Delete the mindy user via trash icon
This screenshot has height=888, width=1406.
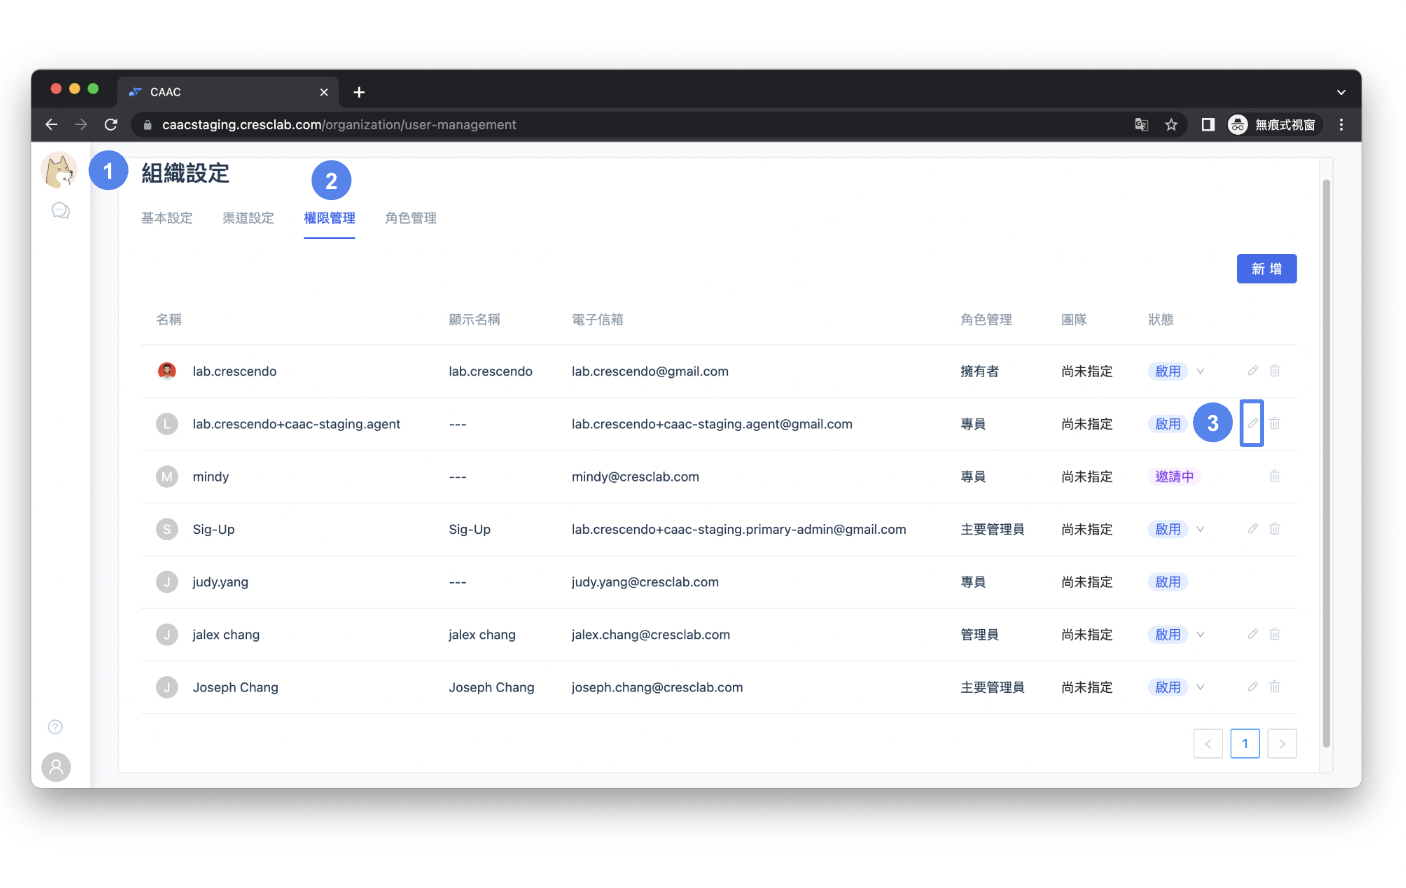pyautogui.click(x=1274, y=476)
